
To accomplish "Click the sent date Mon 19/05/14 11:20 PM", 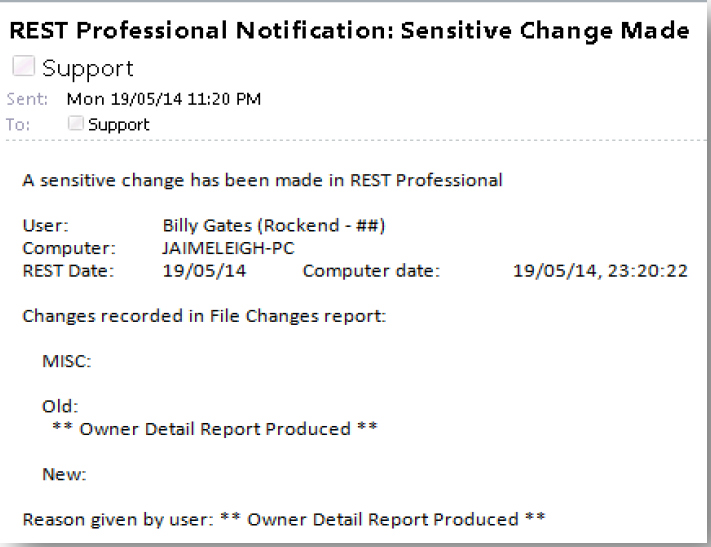I will (164, 99).
